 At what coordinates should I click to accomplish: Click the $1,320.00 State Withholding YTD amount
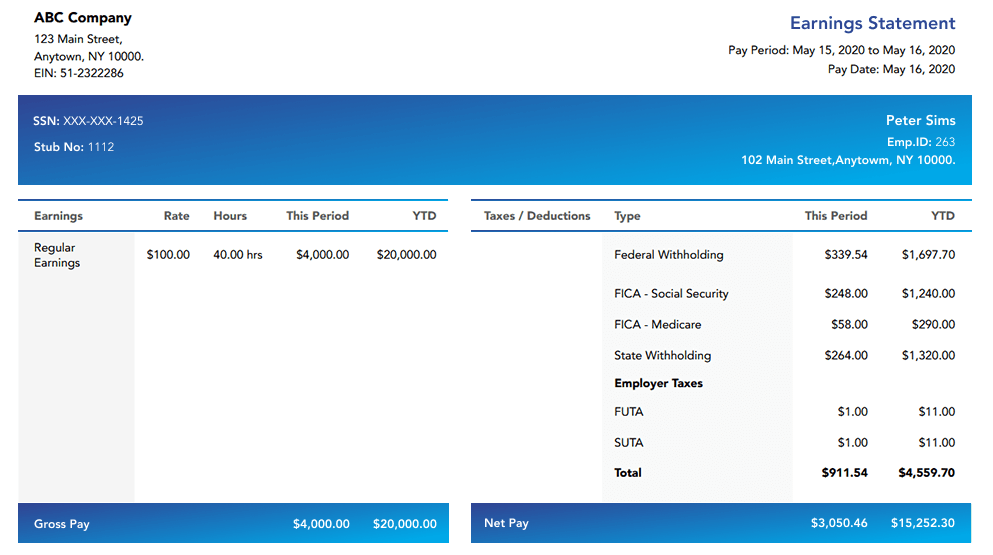click(928, 355)
